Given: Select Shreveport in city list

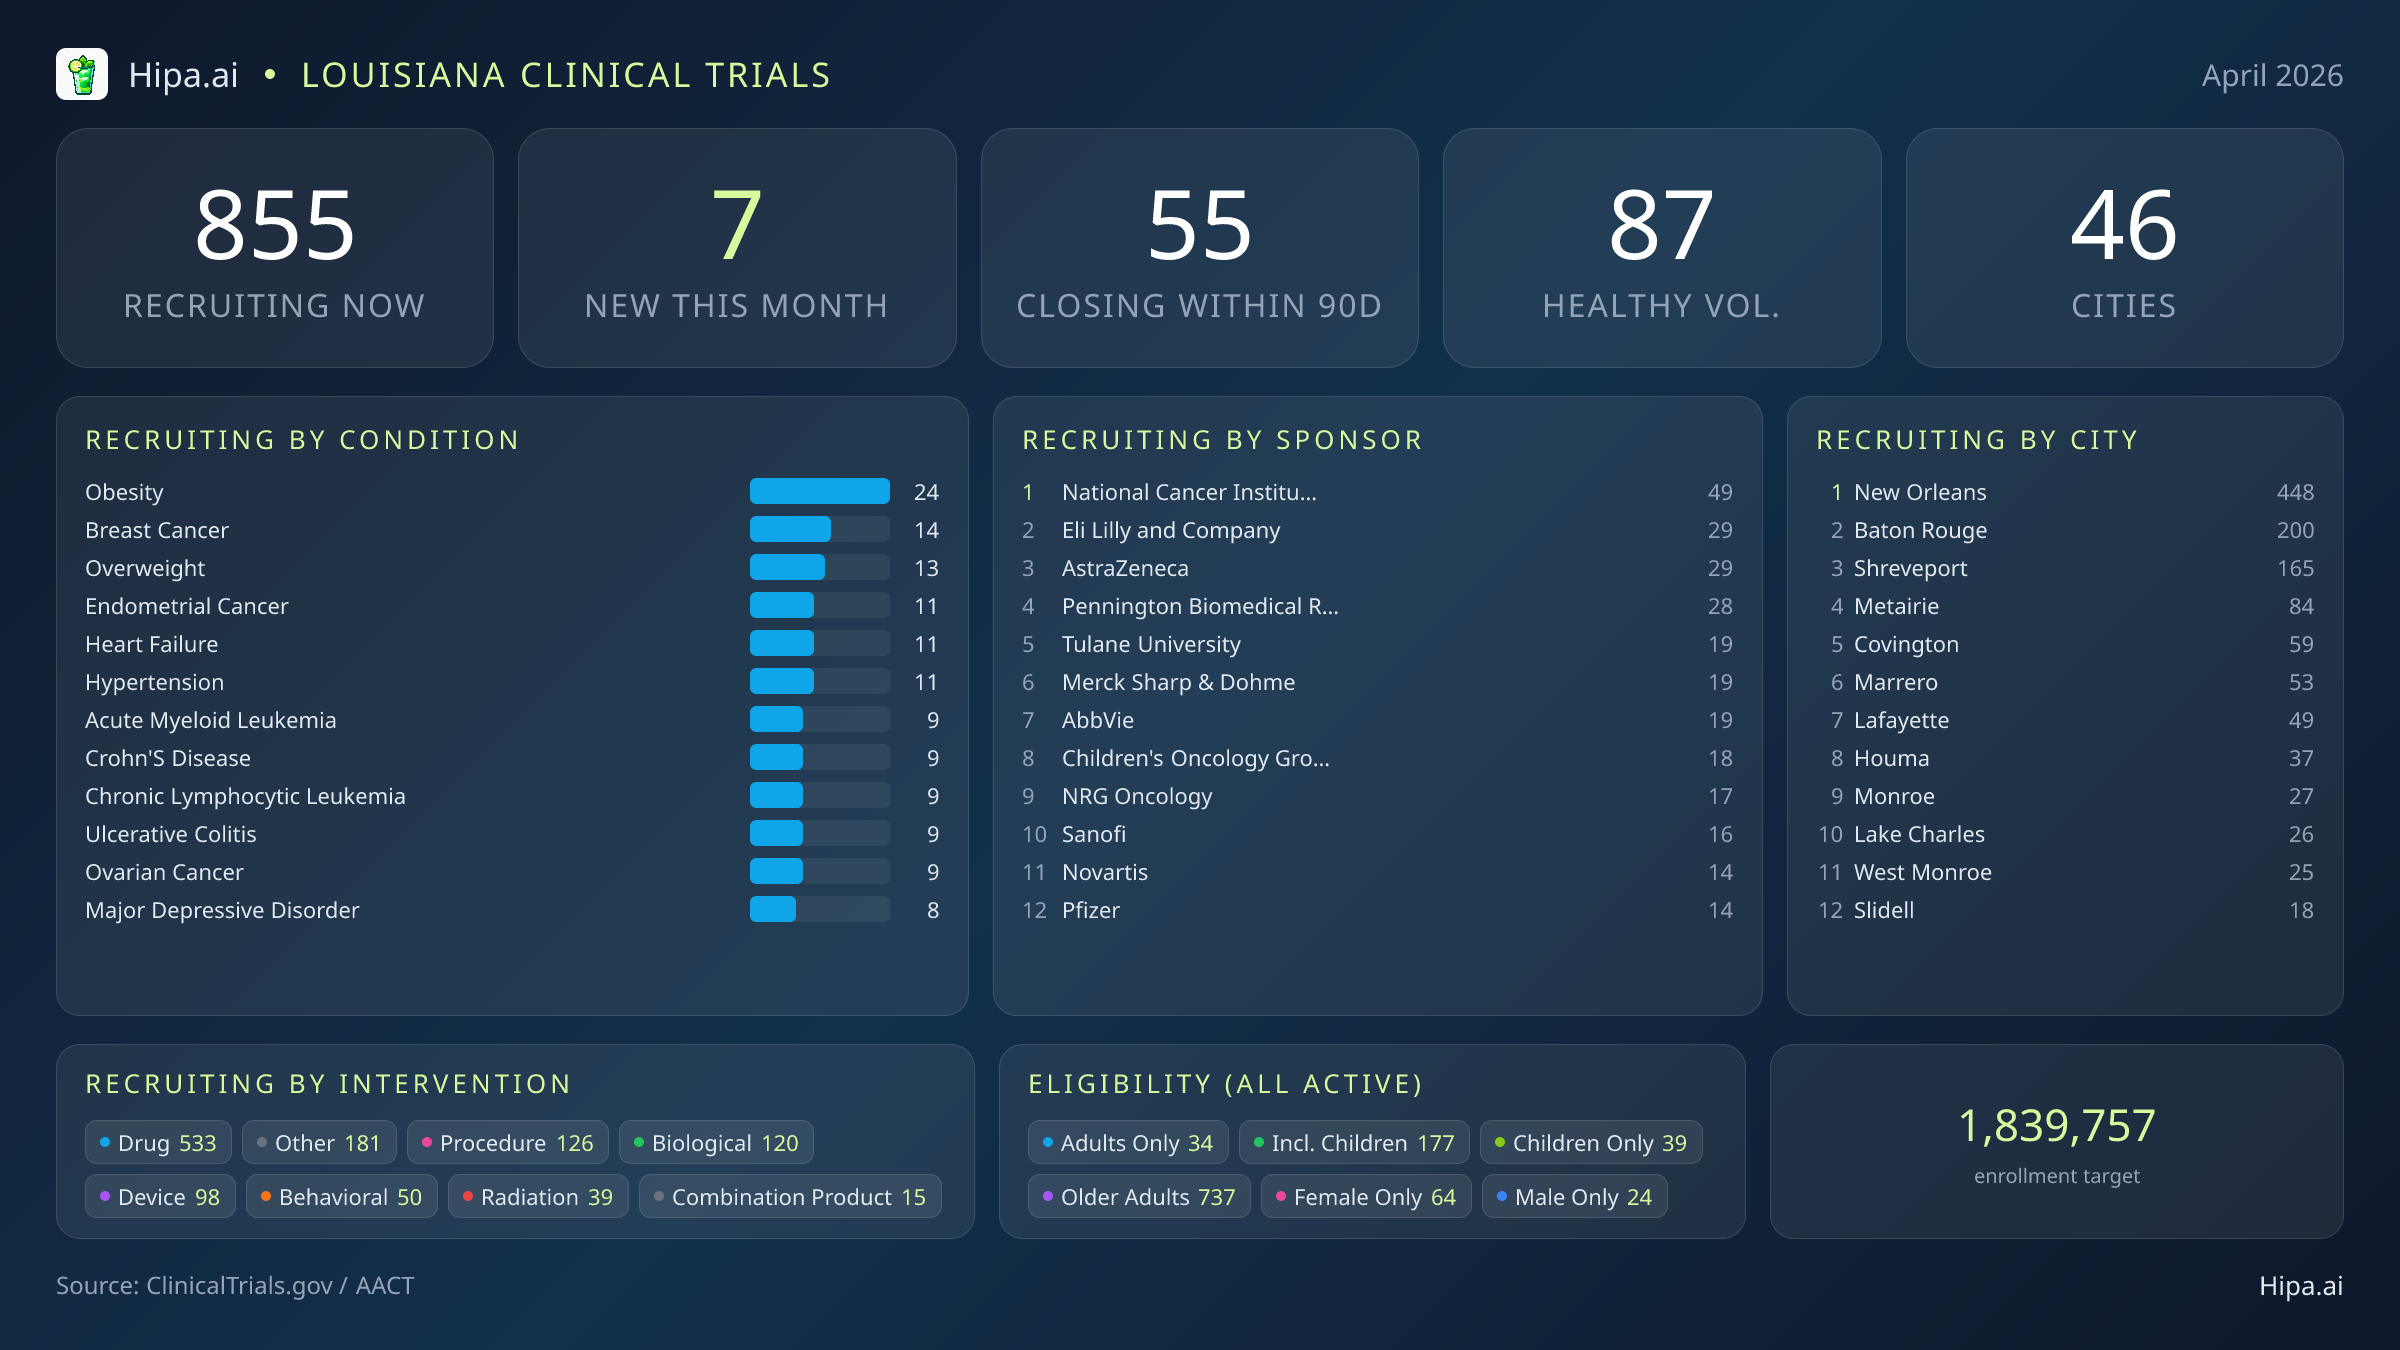Looking at the screenshot, I should click(2065, 568).
